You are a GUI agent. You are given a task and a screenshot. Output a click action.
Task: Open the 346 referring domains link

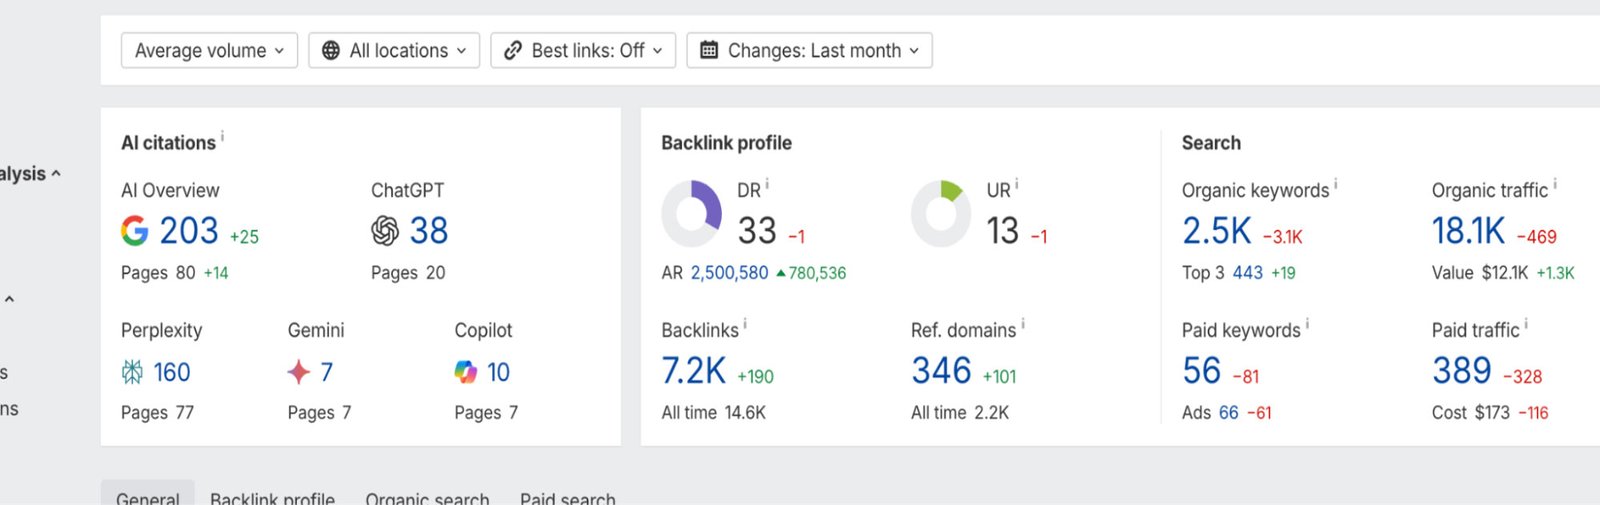941,371
